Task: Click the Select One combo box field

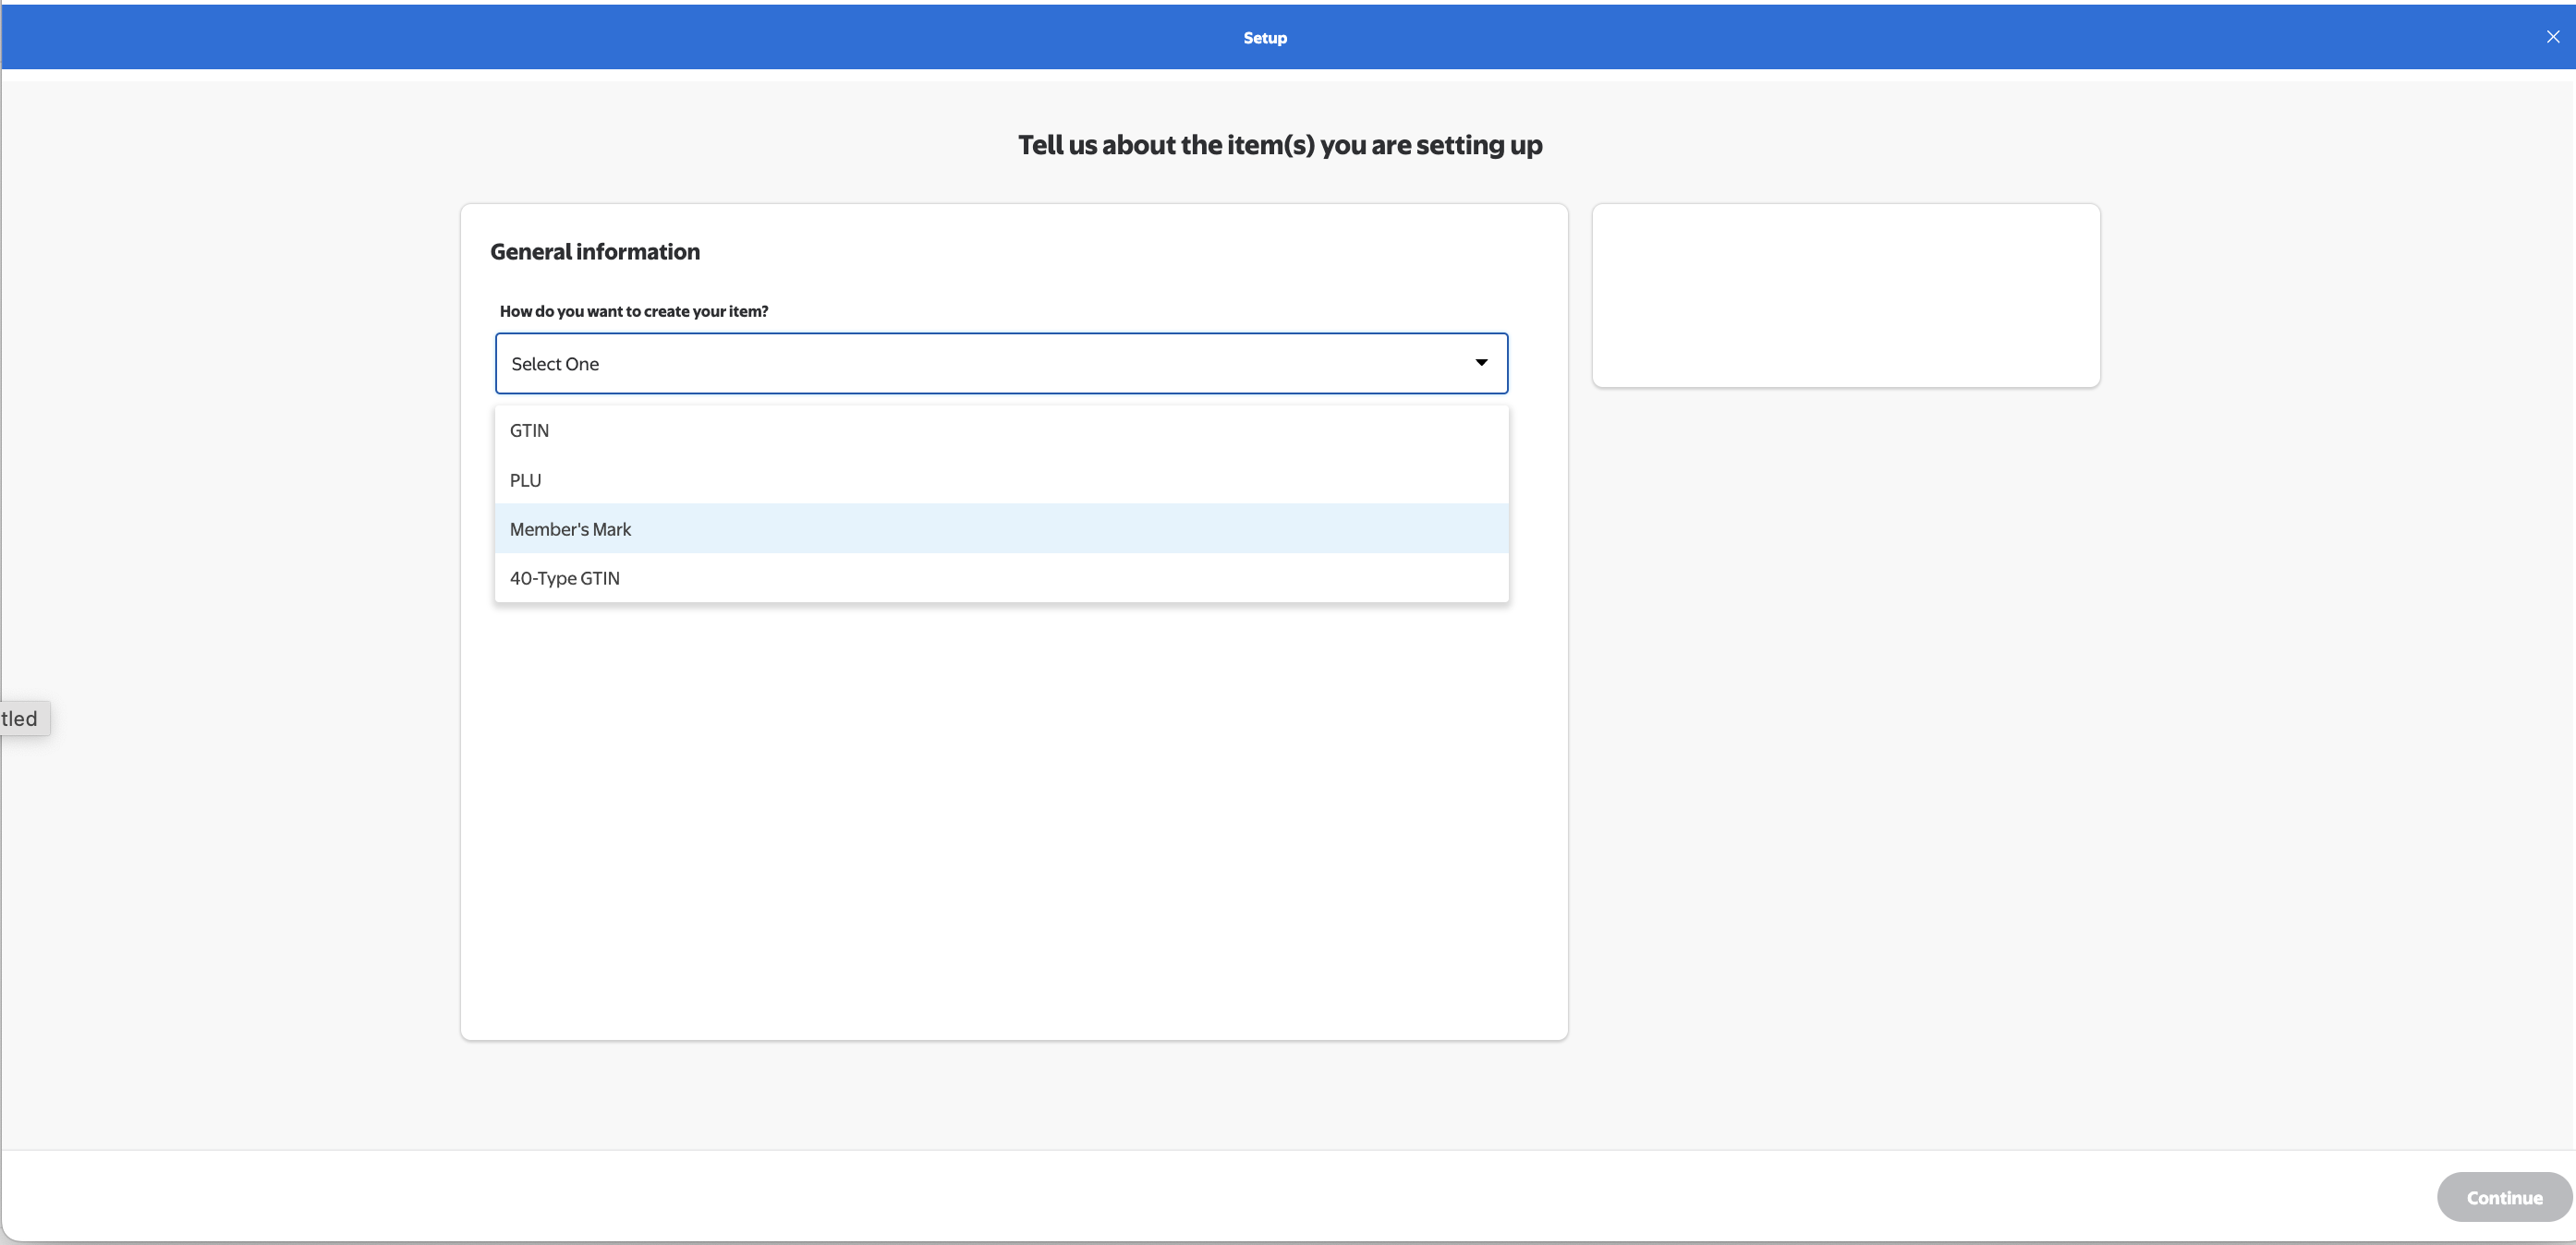Action: (x=1000, y=363)
